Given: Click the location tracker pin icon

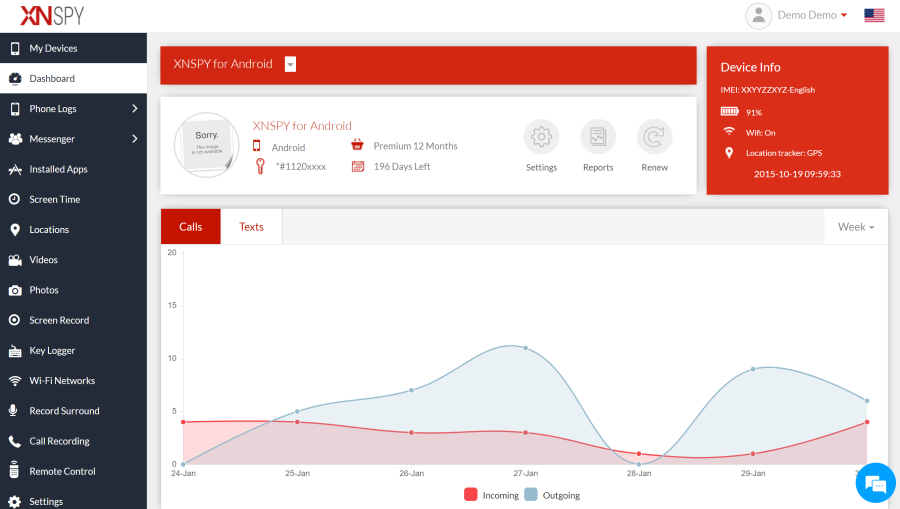Looking at the screenshot, I should [729, 153].
